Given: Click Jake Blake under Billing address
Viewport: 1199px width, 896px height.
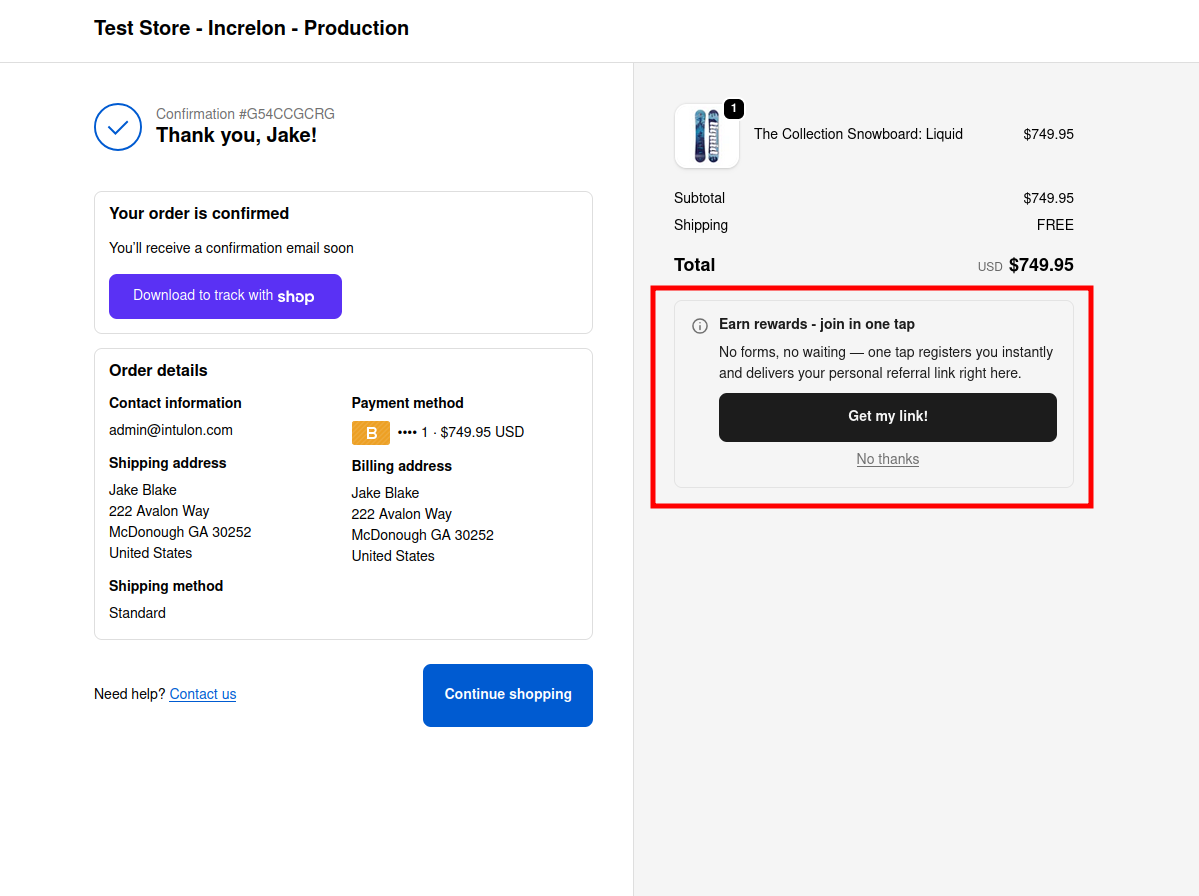Looking at the screenshot, I should click(385, 493).
